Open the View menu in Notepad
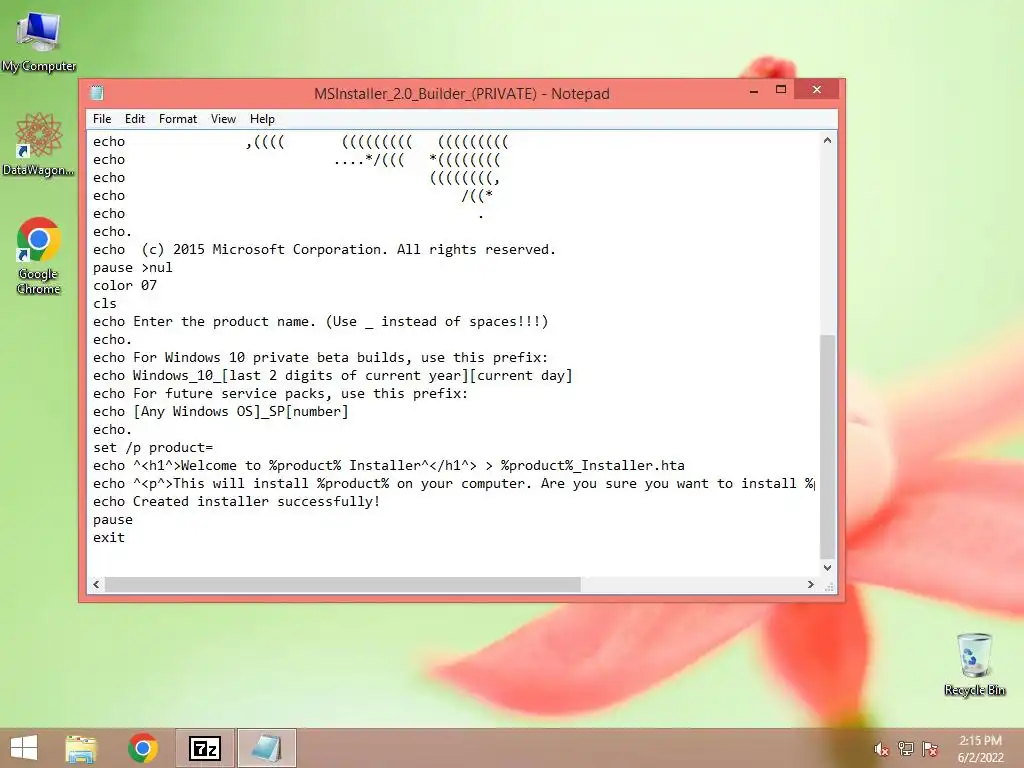 223,119
